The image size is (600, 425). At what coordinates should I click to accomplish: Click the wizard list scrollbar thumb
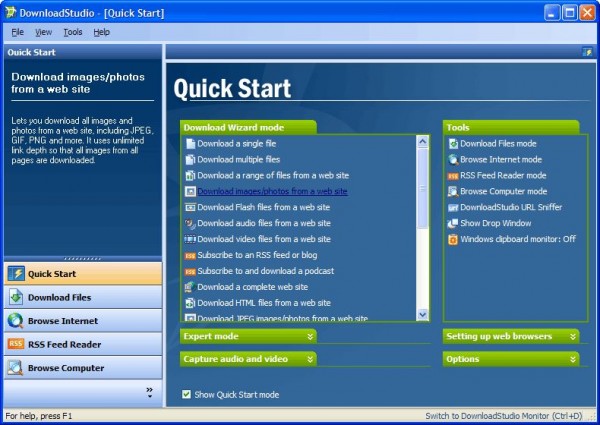pos(422,189)
